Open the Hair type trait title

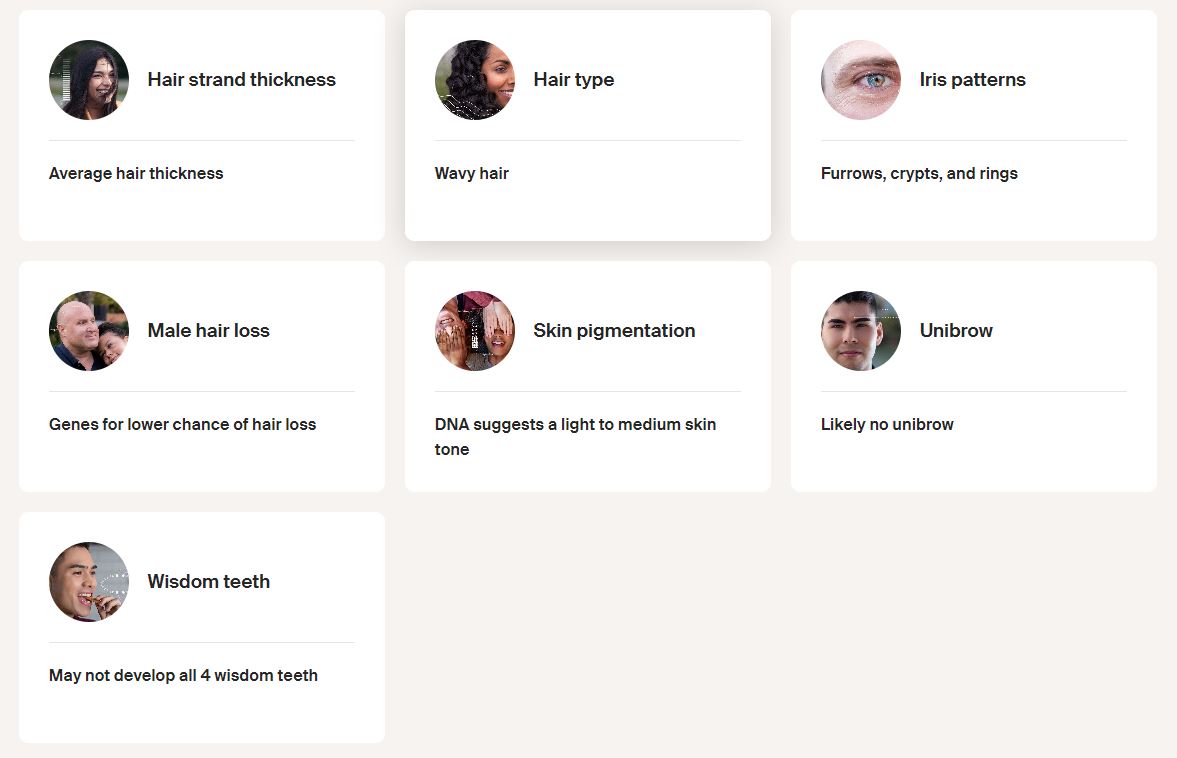(573, 80)
